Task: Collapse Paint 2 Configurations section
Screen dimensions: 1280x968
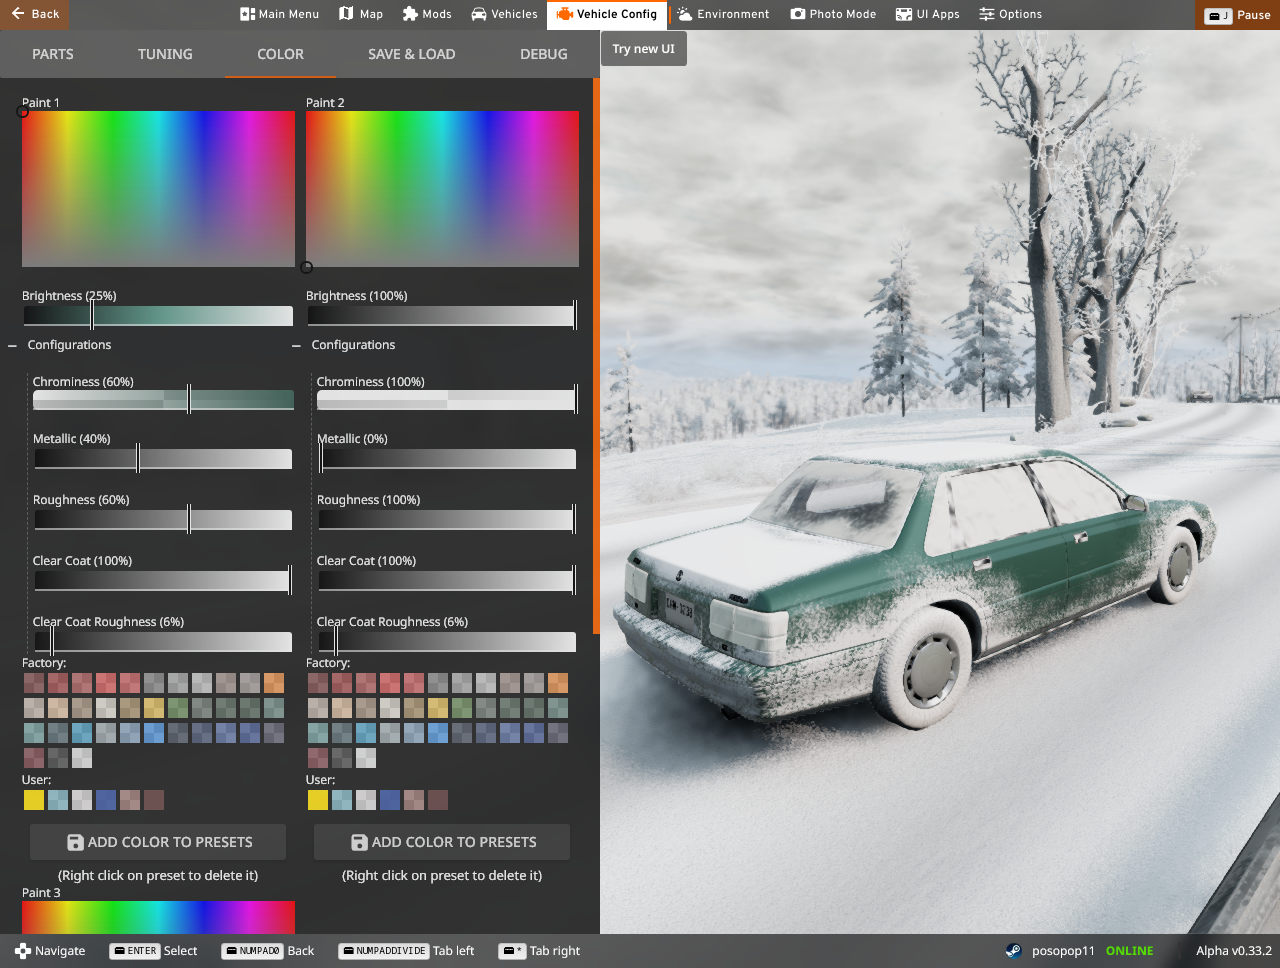Action: pos(344,345)
